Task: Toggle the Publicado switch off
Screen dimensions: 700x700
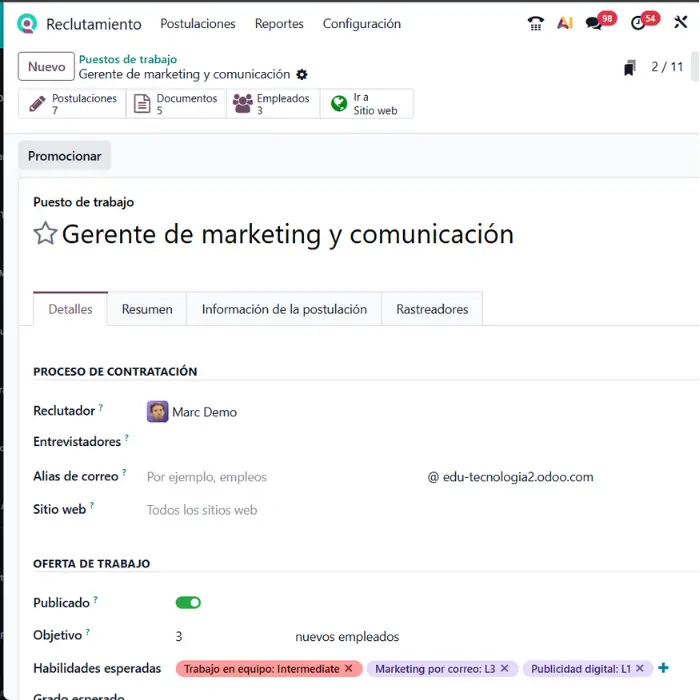Action: 188,603
